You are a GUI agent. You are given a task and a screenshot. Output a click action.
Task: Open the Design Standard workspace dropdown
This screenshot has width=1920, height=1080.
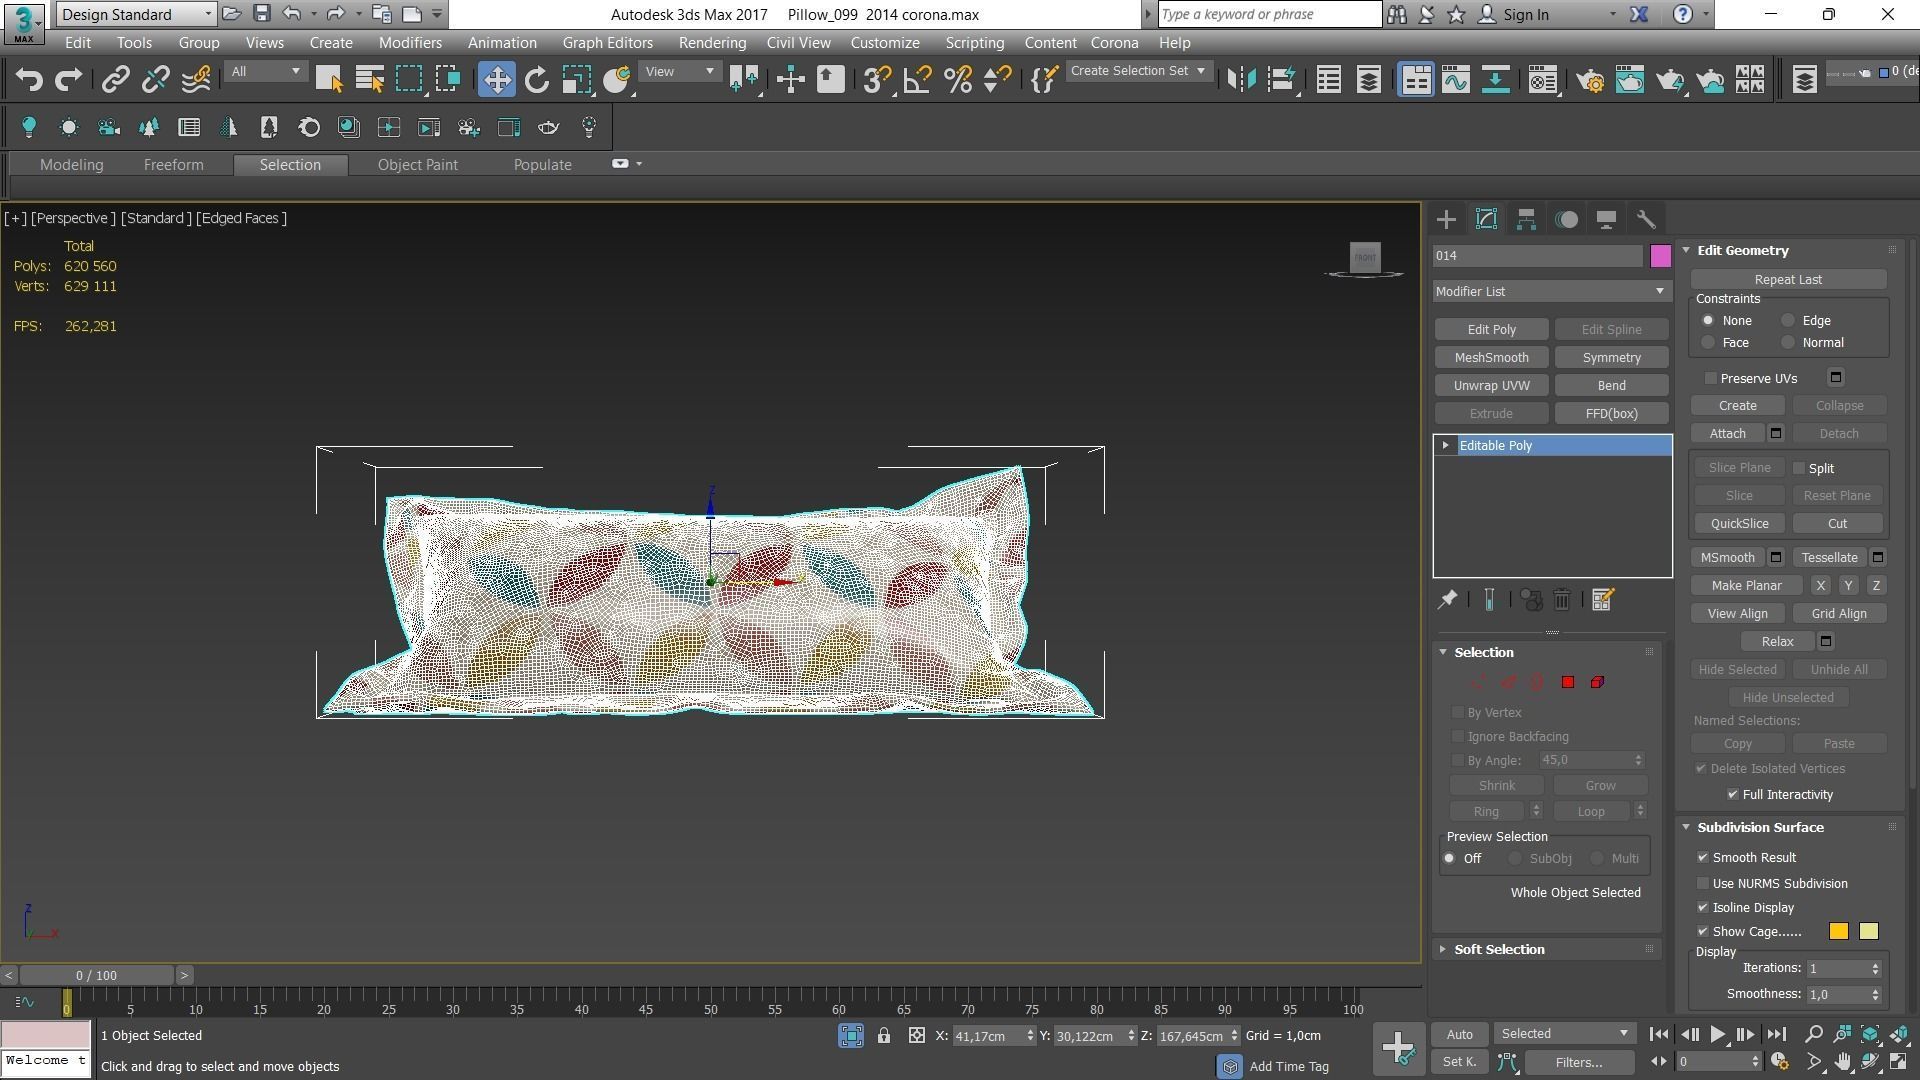[137, 15]
